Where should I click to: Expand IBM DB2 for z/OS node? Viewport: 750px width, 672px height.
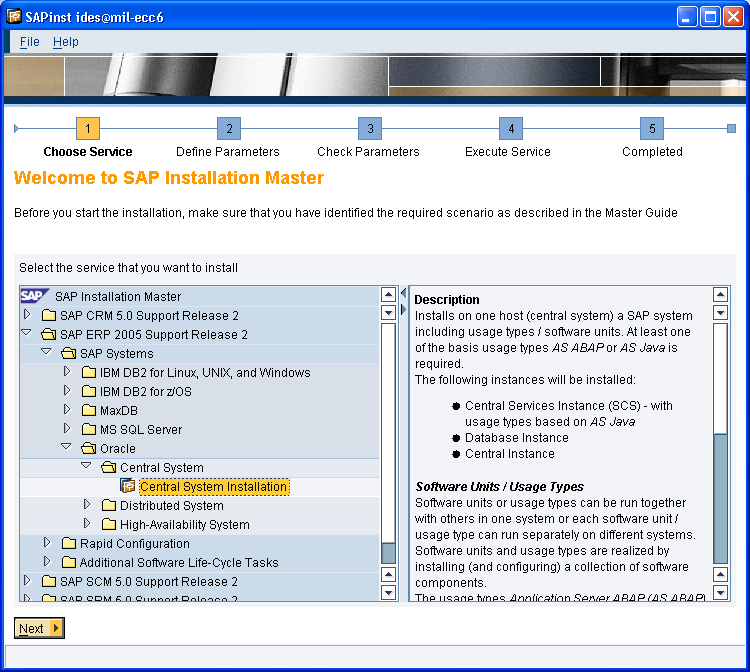68,392
